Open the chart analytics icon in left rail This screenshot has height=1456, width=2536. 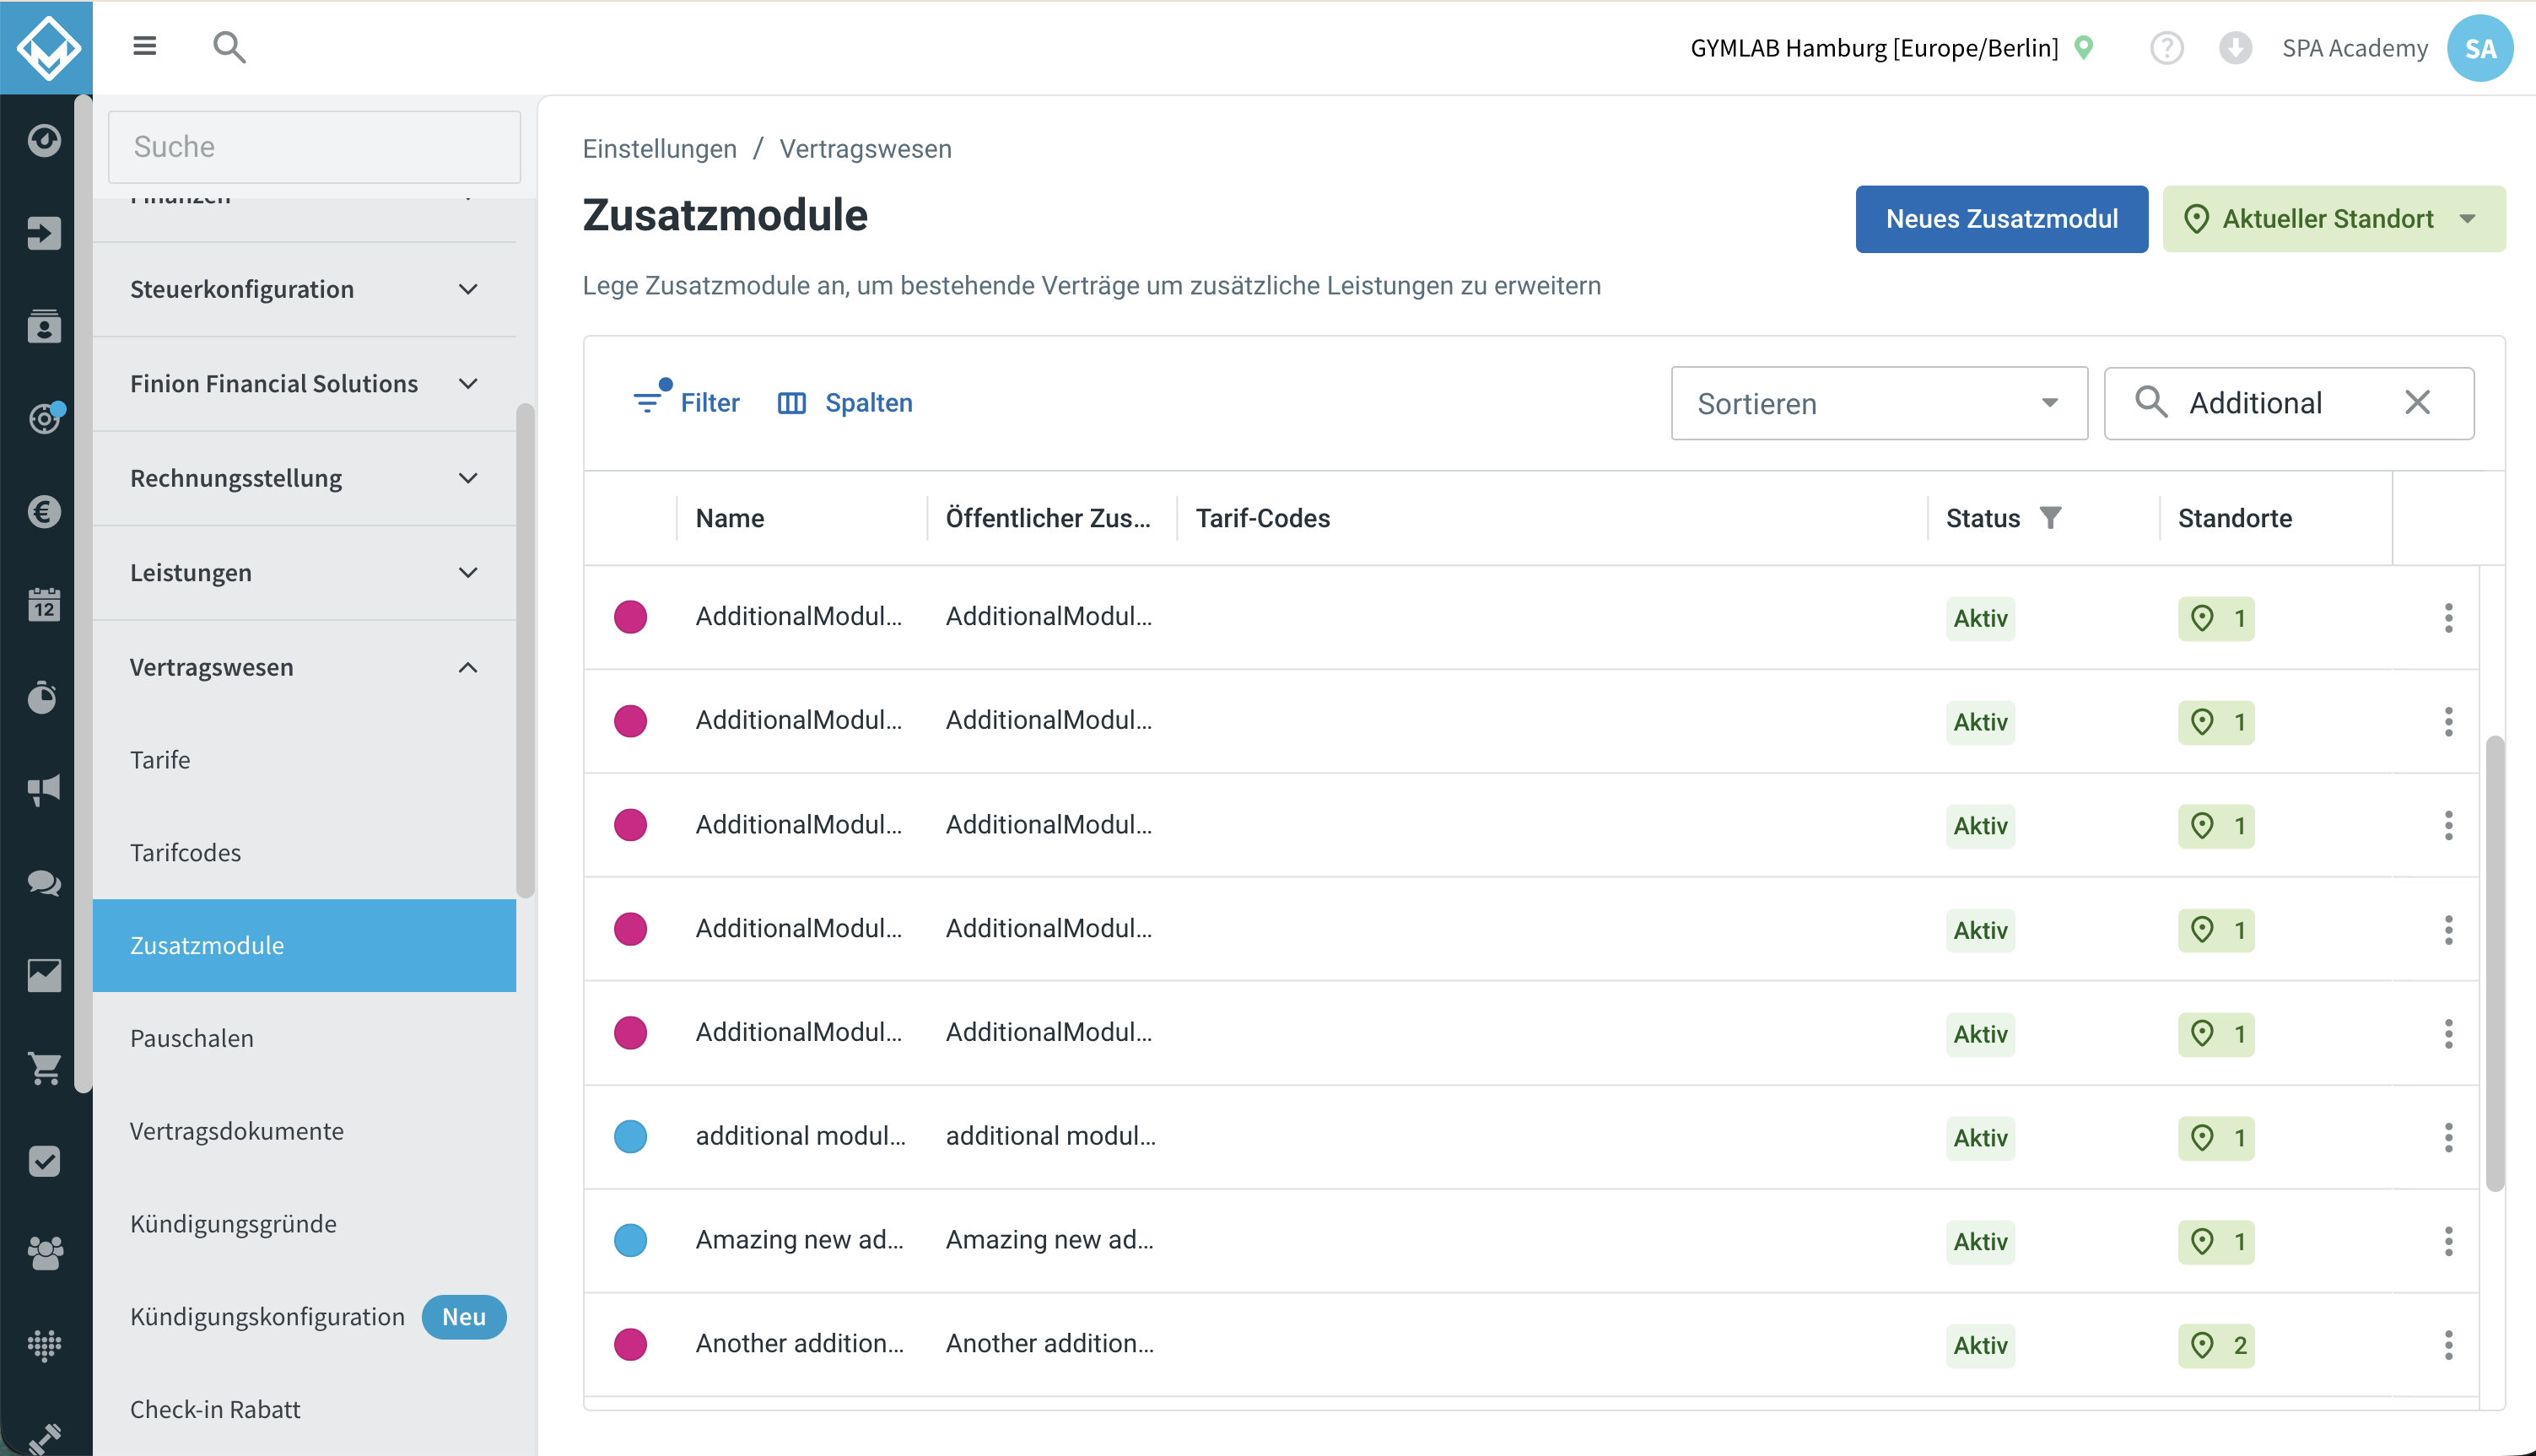point(44,975)
